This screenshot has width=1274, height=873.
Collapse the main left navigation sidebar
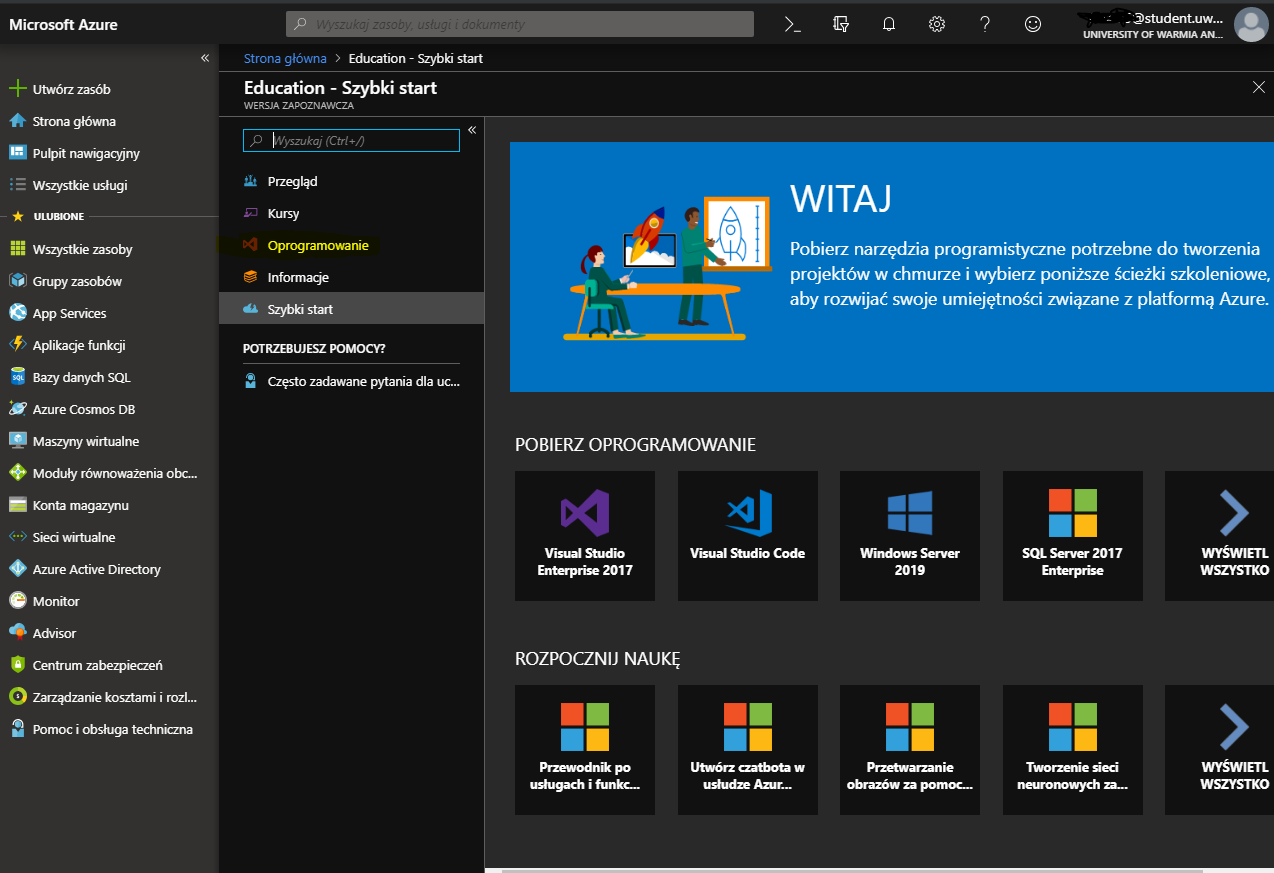205,58
